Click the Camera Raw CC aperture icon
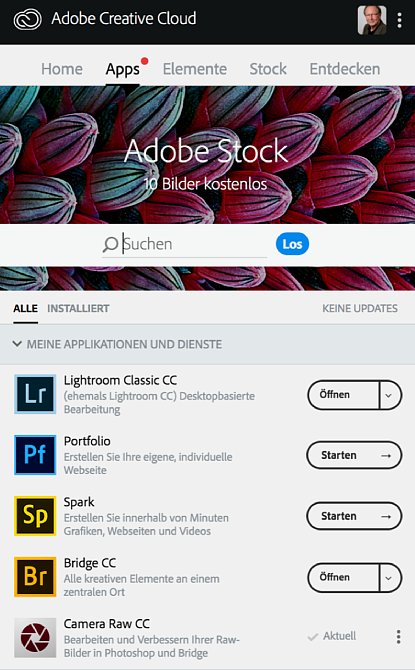415x670 pixels. pos(35,638)
